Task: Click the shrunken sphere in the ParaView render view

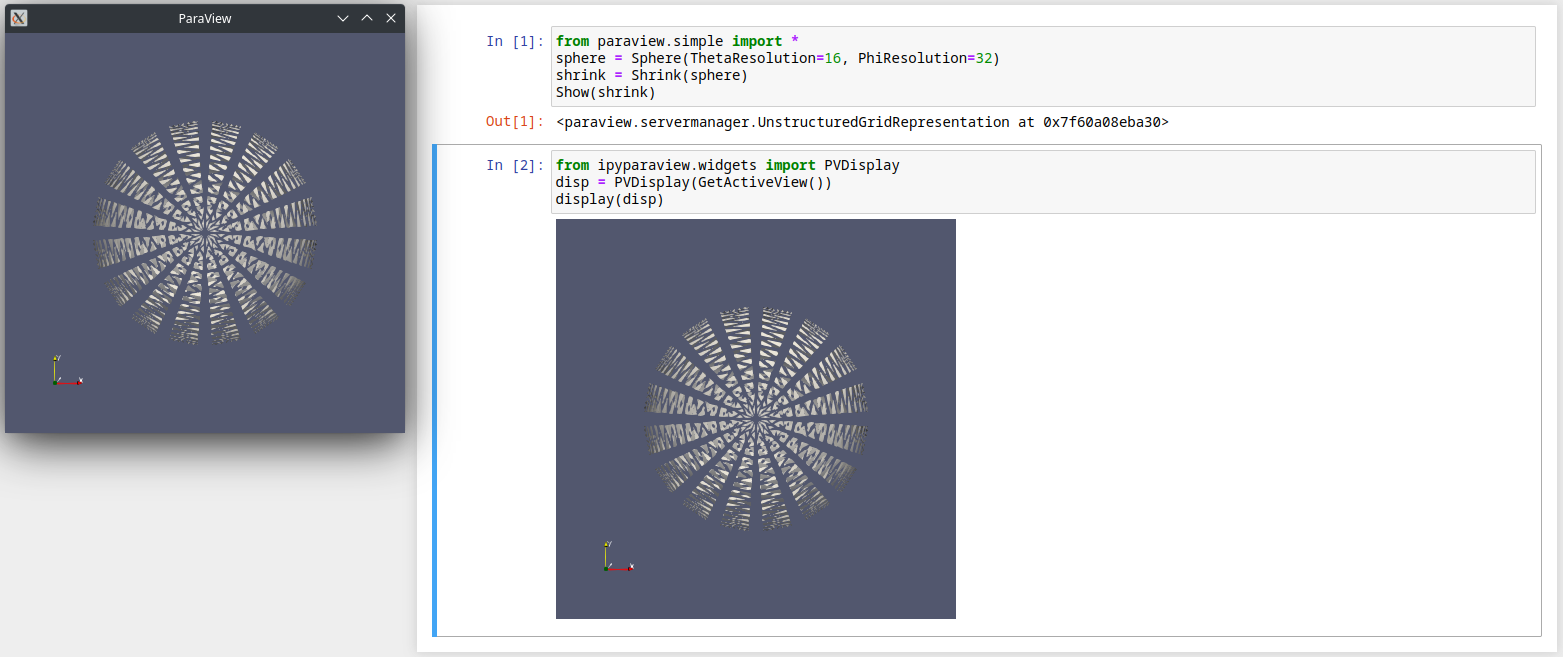Action: pos(205,230)
